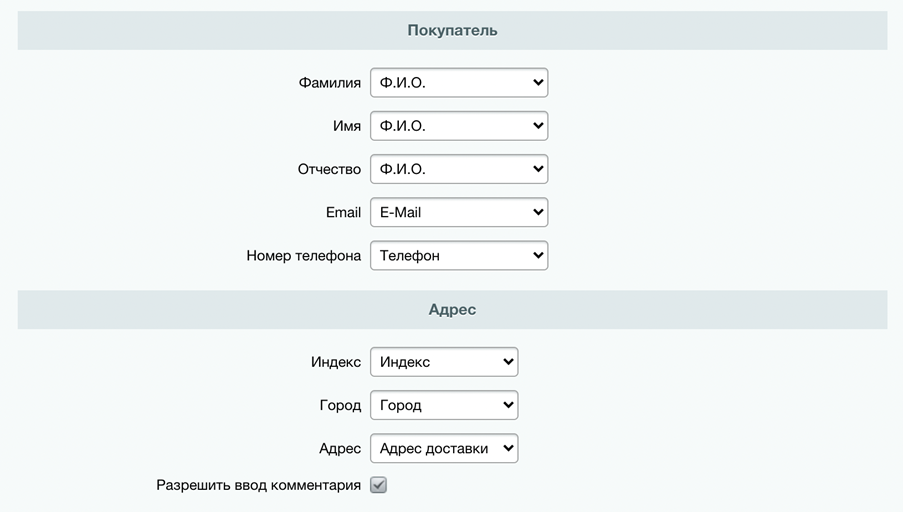Open the Имя field dropdown
This screenshot has width=903, height=512.
point(458,126)
